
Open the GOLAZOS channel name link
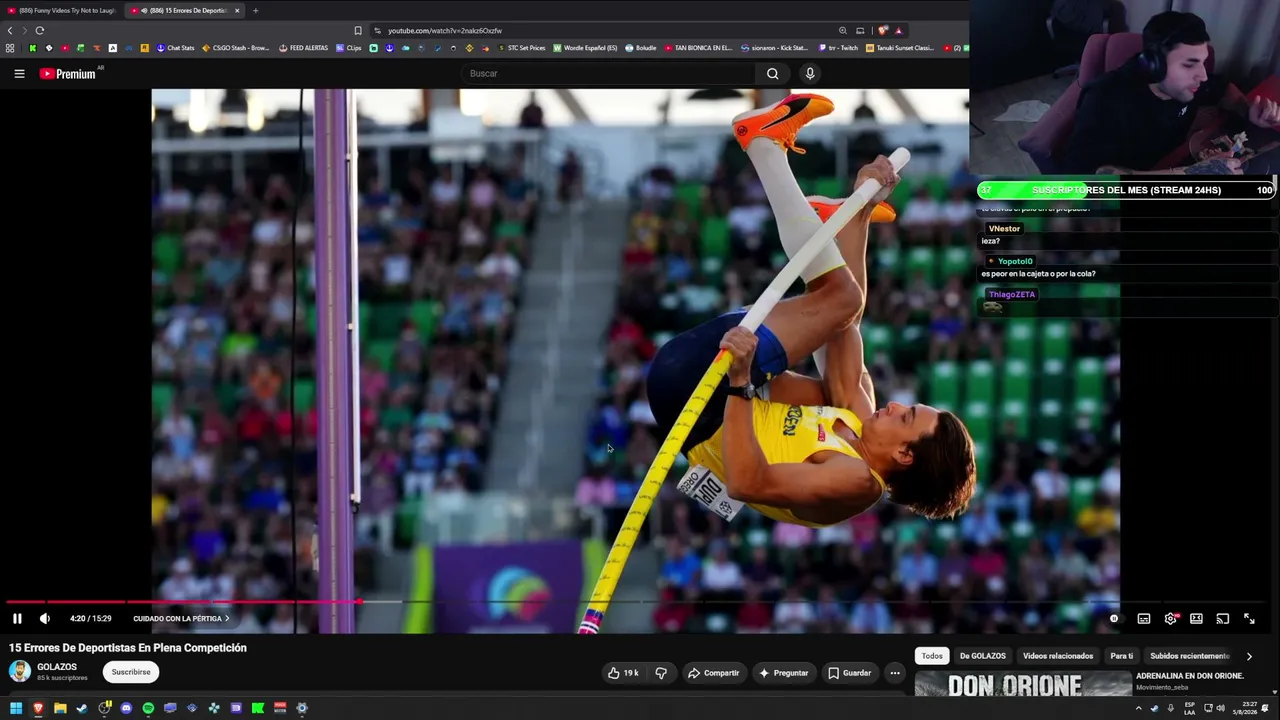pos(57,667)
